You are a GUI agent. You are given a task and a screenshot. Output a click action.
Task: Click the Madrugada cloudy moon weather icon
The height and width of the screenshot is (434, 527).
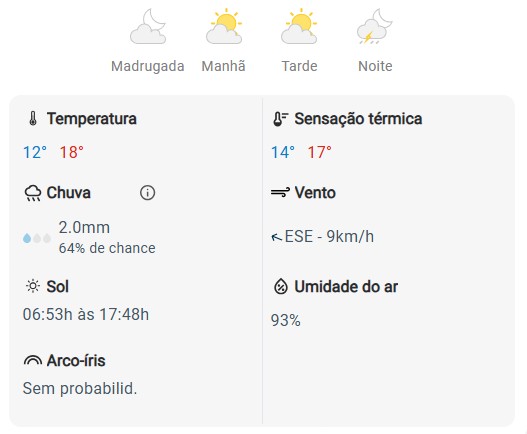(x=148, y=27)
